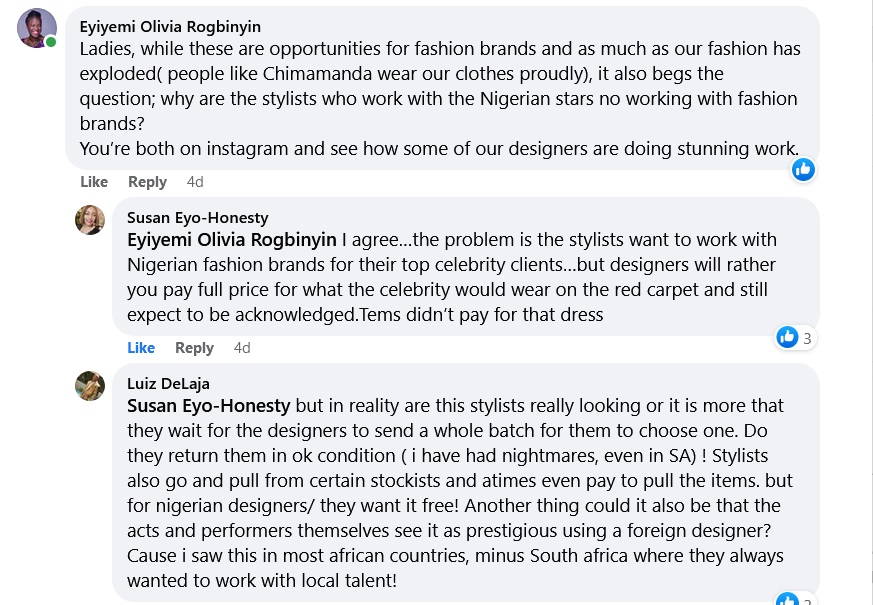The height and width of the screenshot is (605, 873).
Task: Open Susan Eyo-Honesty's author name link
Action: pos(197,218)
